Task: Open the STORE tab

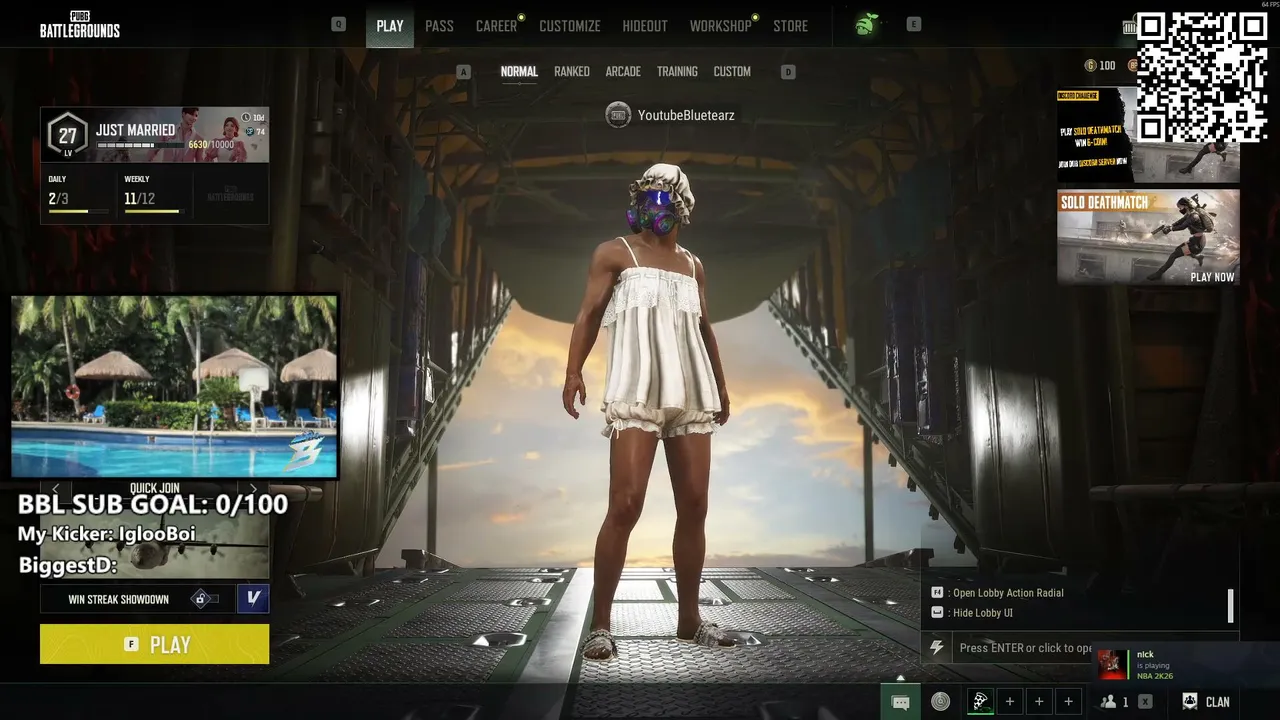Action: click(x=790, y=26)
